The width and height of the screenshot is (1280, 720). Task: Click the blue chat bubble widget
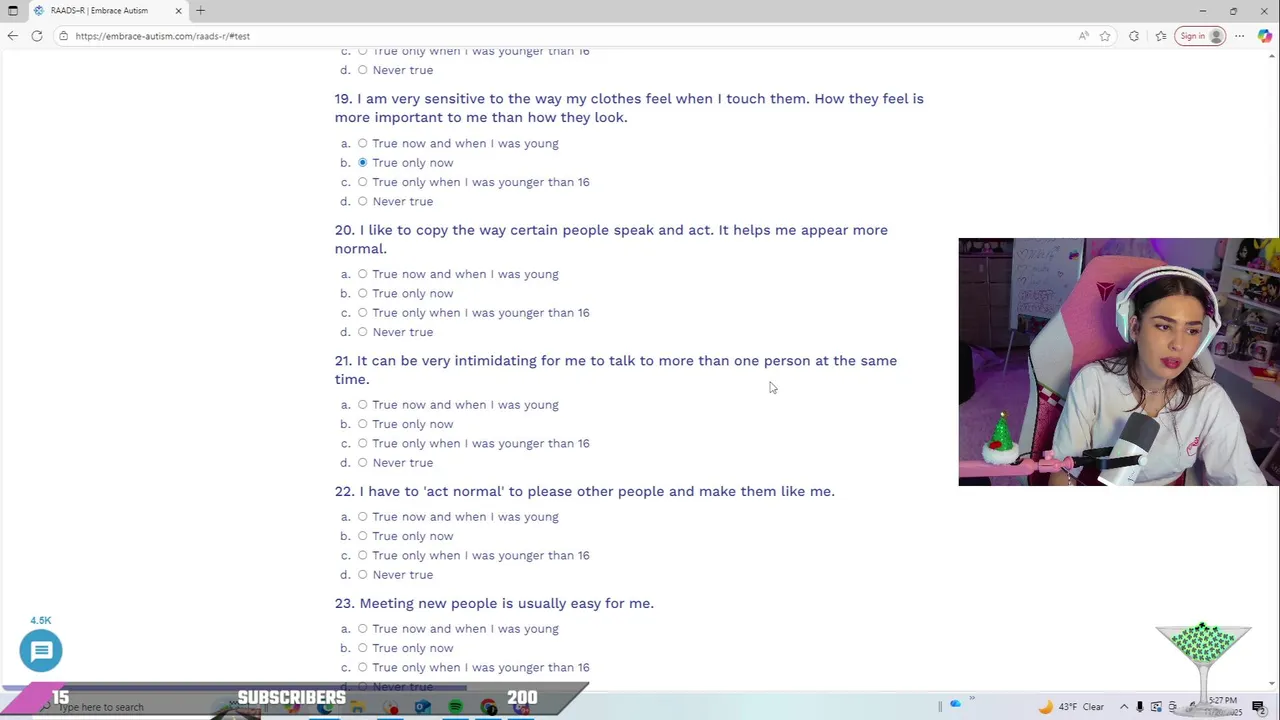pos(41,651)
